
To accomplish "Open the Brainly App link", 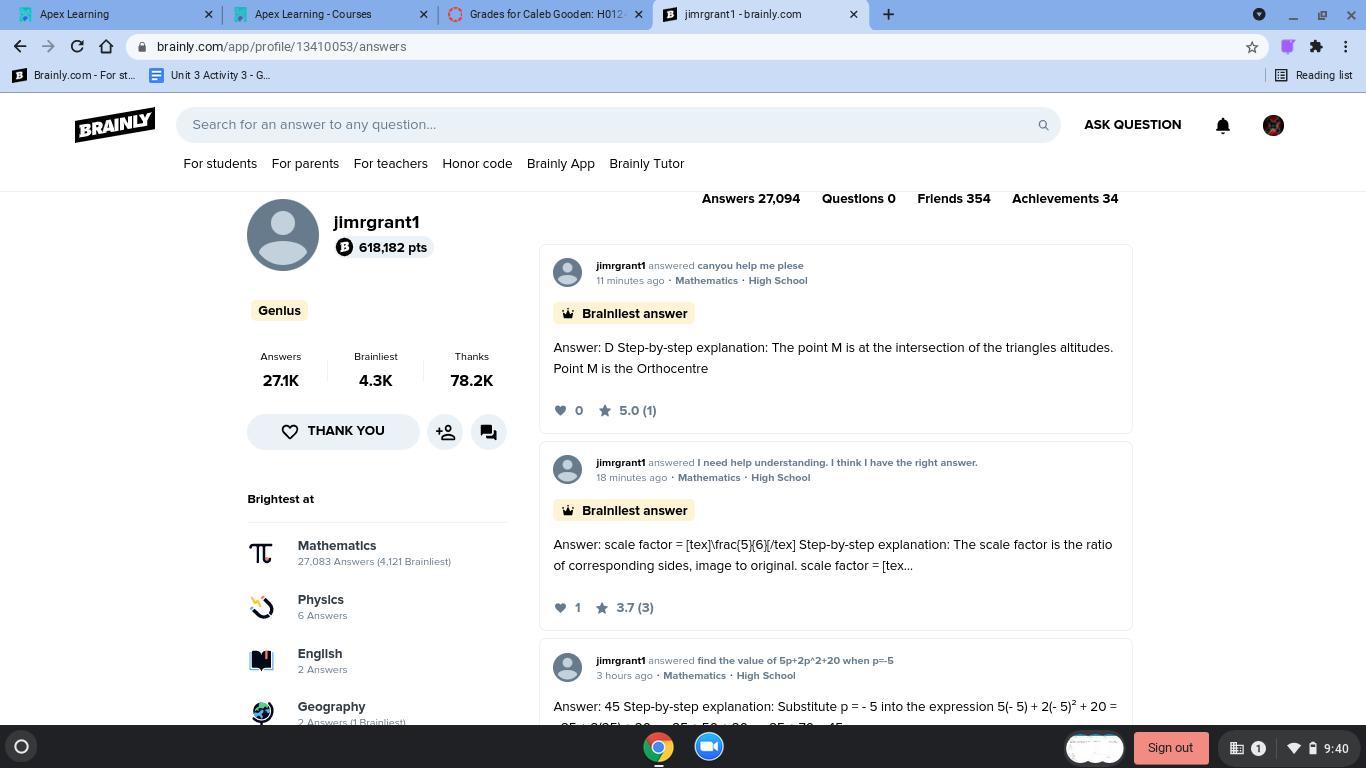I will pyautogui.click(x=560, y=163).
